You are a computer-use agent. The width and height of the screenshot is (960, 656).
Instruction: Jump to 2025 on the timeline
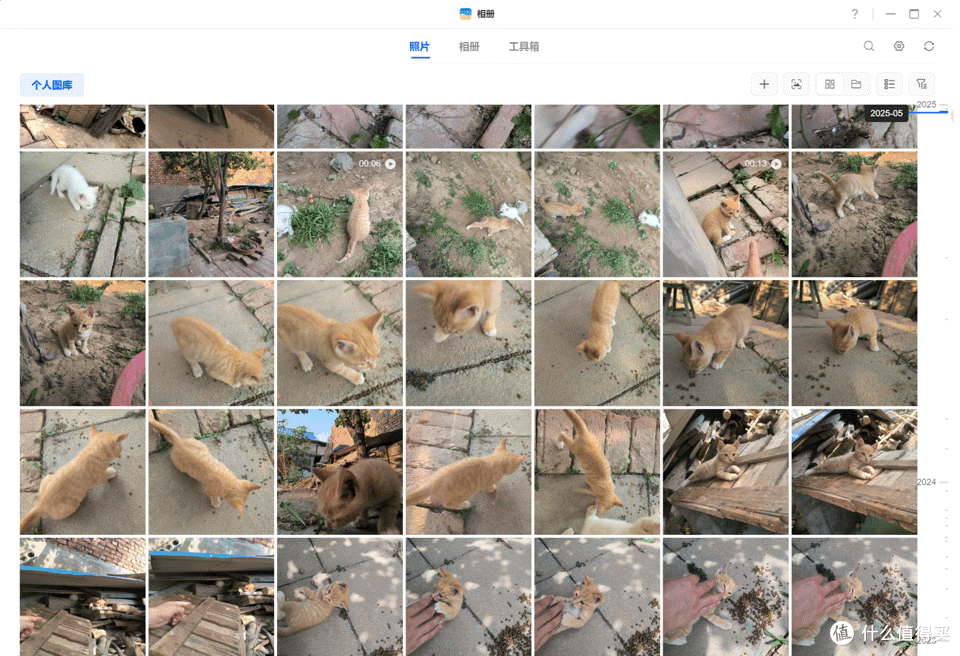[x=926, y=105]
